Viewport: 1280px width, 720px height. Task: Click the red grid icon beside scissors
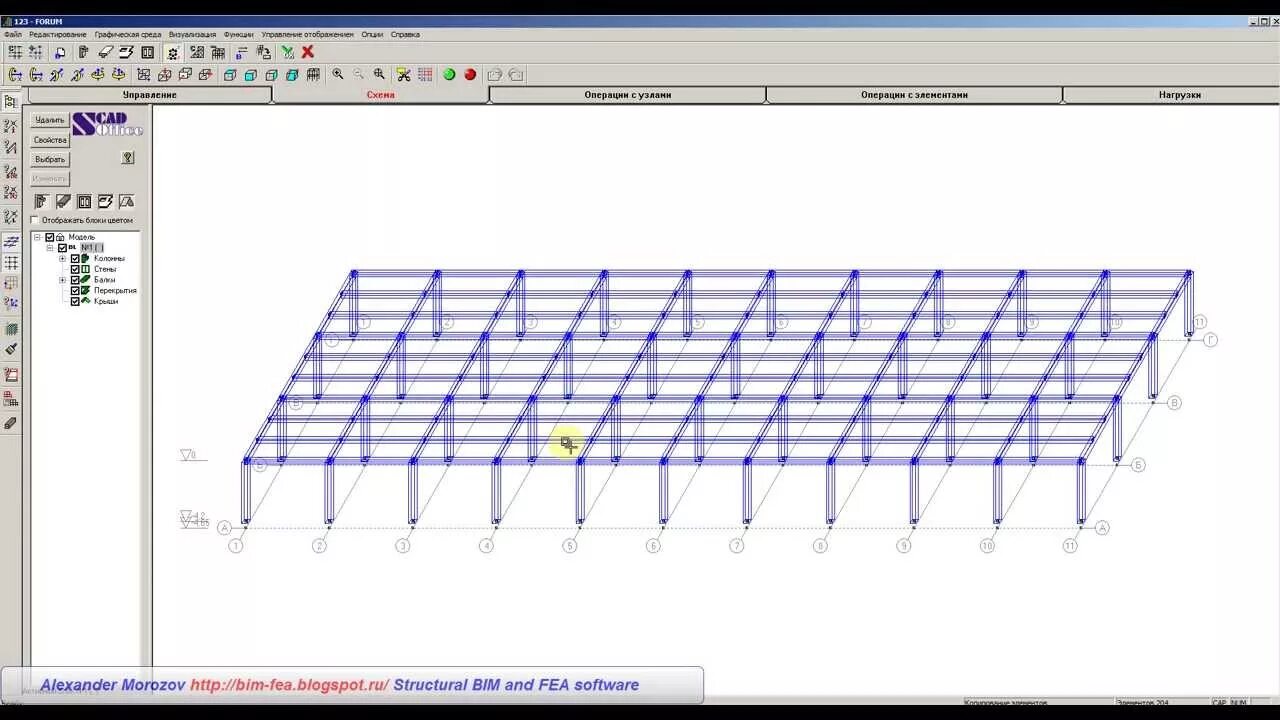[x=425, y=74]
